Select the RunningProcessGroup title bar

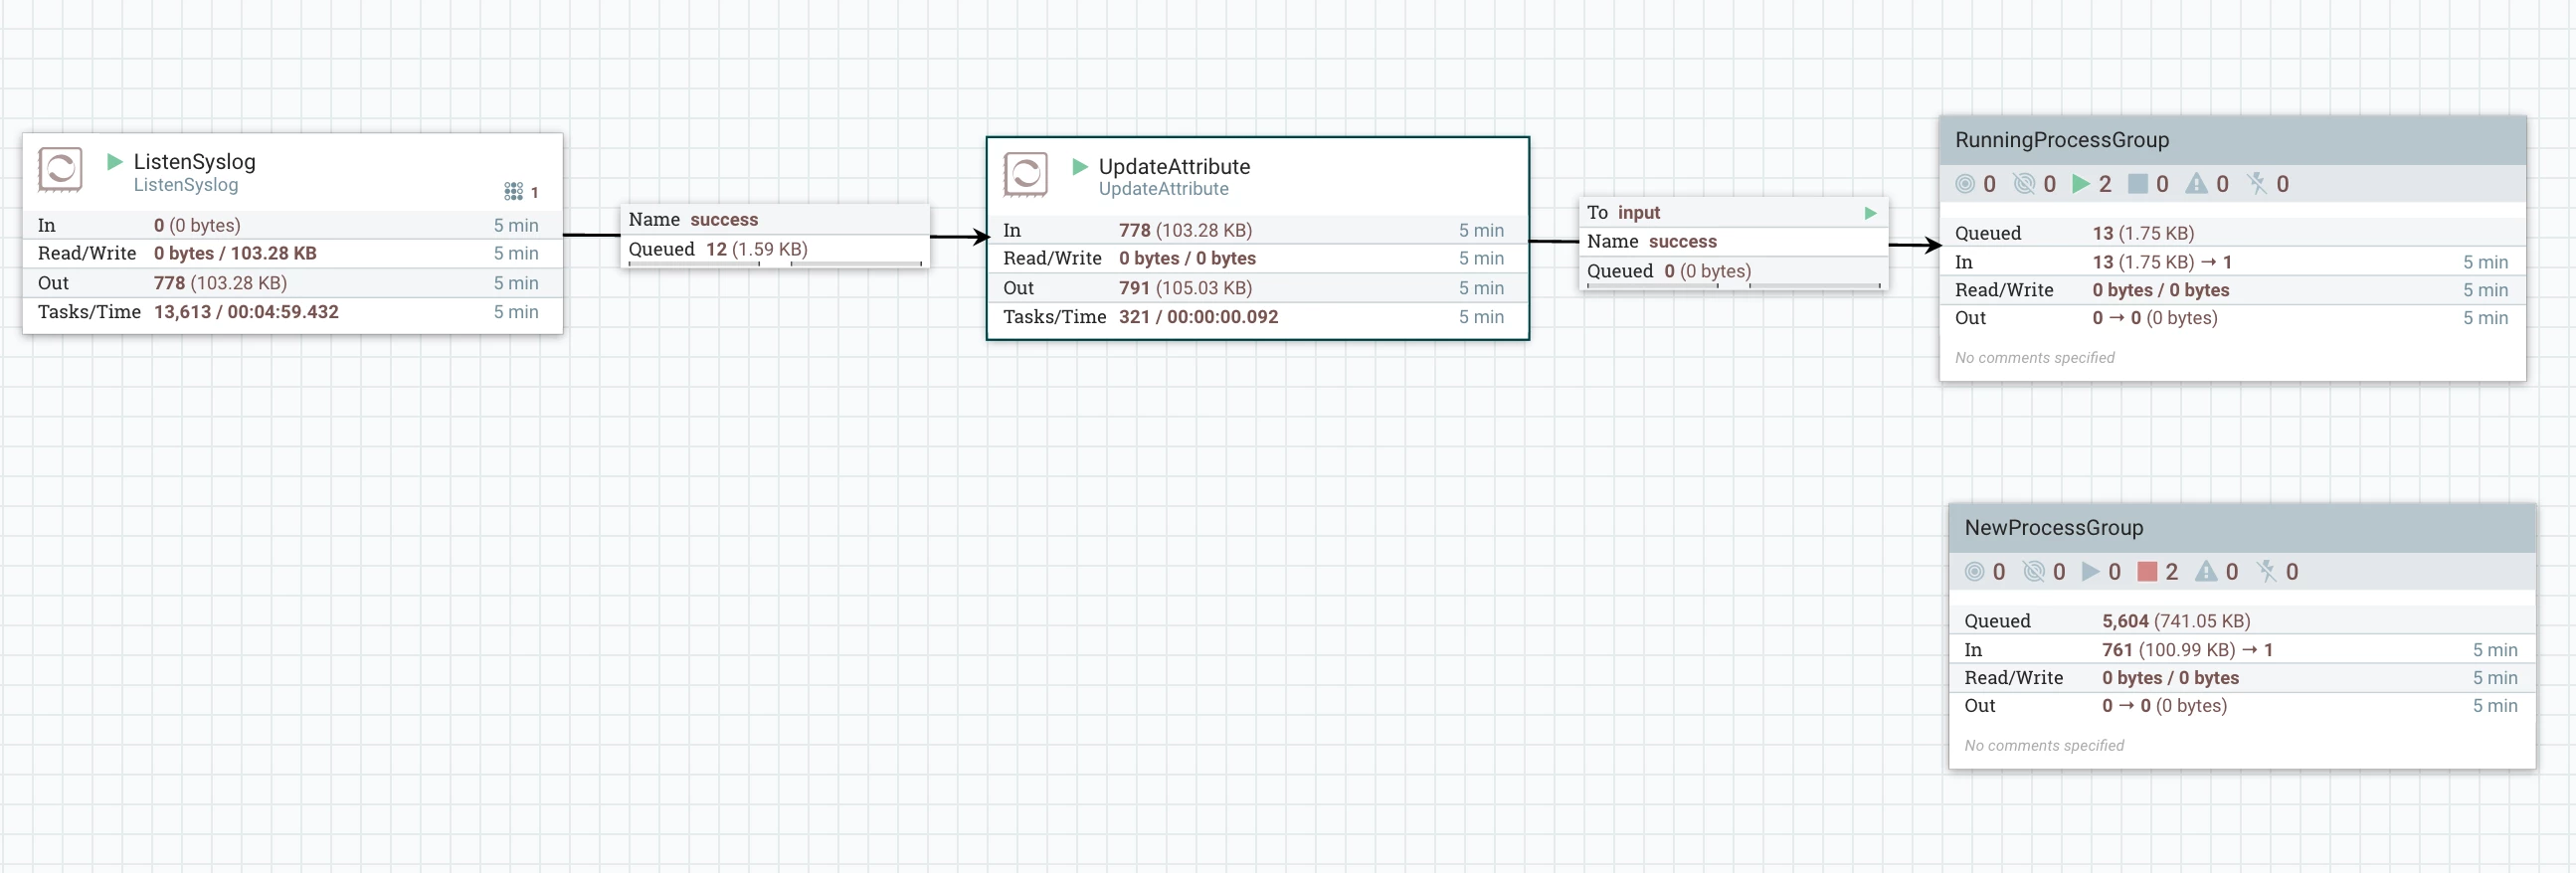2232,140
